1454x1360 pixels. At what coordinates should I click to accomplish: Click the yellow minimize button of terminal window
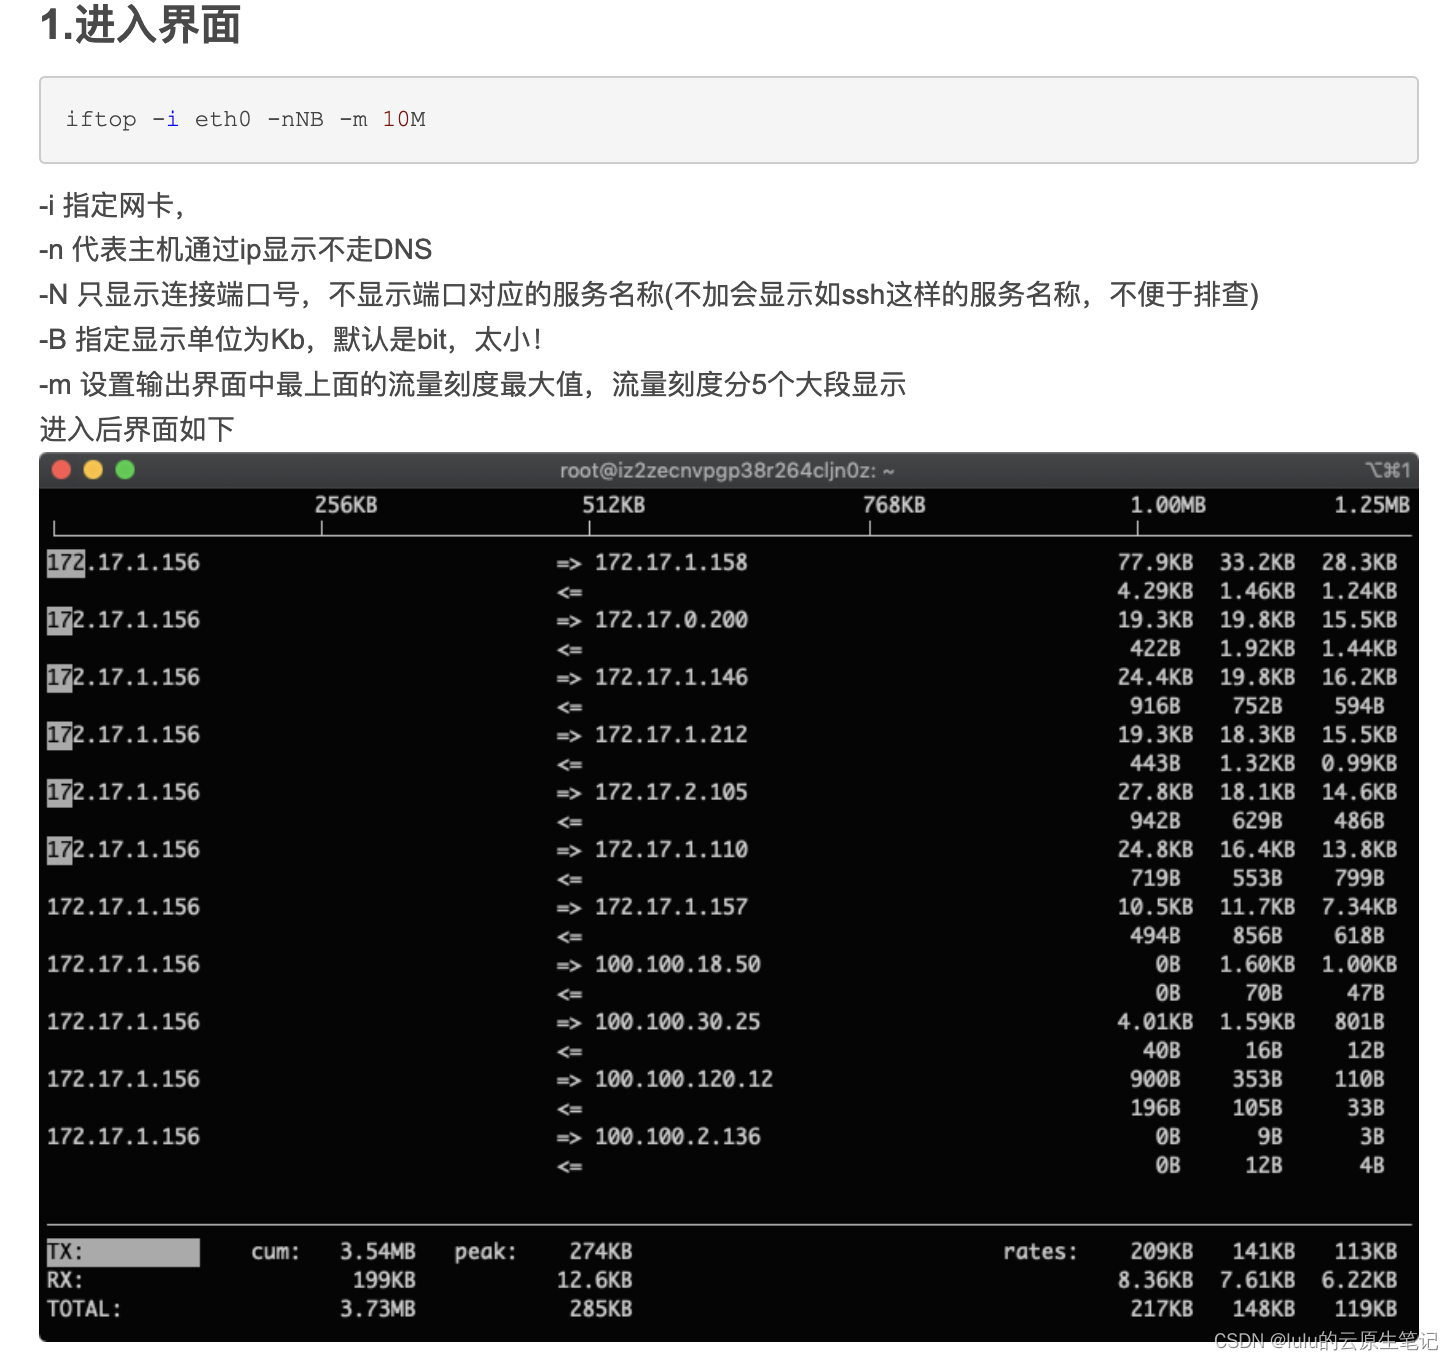coord(93,470)
